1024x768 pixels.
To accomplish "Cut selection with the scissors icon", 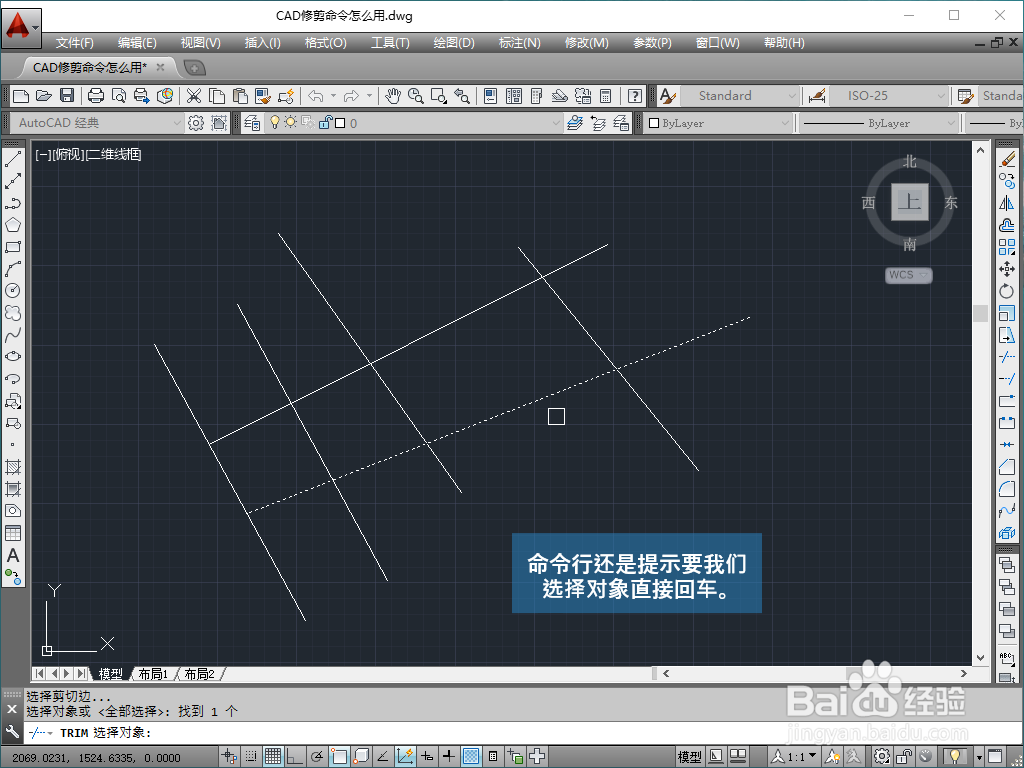I will (193, 96).
